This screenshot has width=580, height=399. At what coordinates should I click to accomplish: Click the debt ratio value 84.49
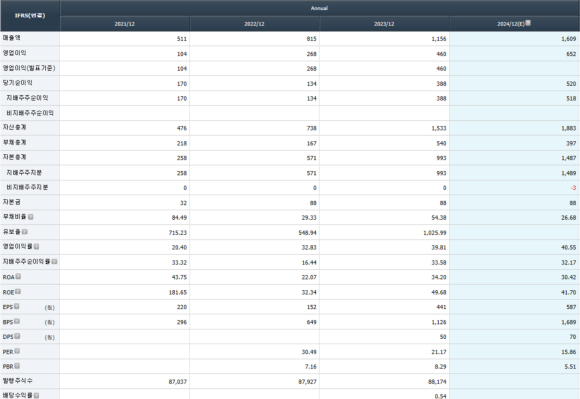179,218
